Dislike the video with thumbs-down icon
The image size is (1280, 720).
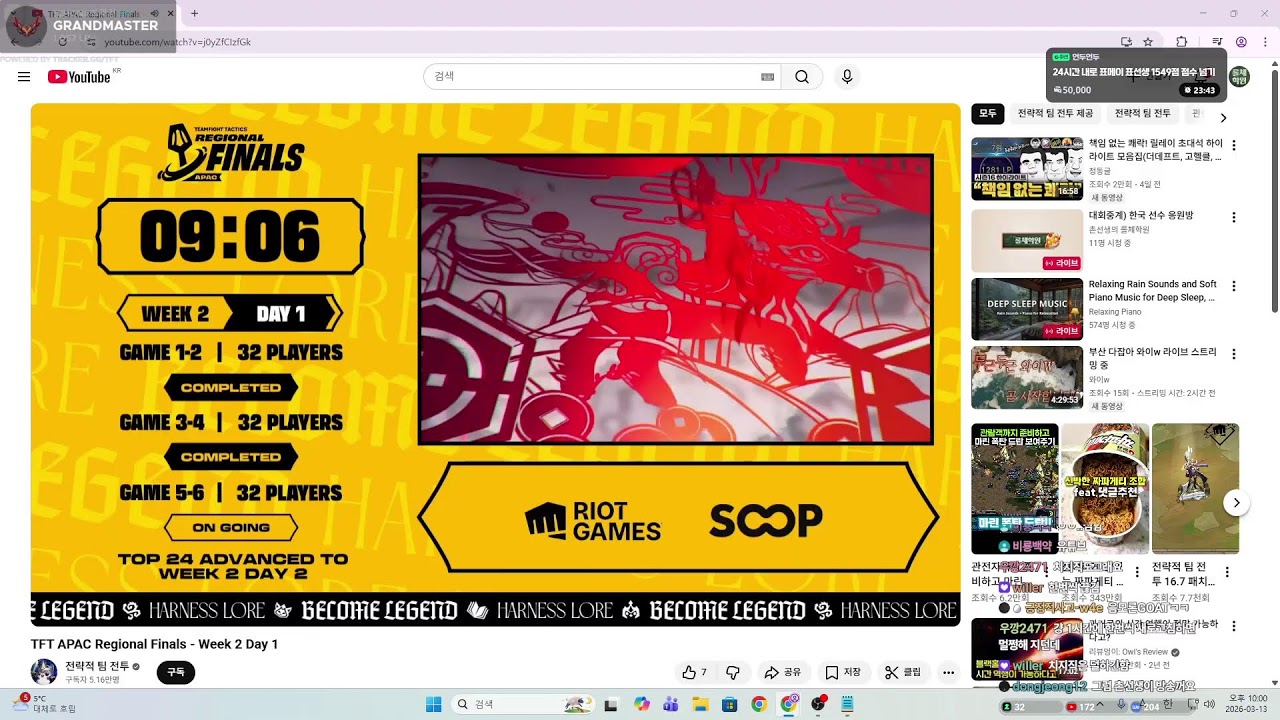pos(733,673)
